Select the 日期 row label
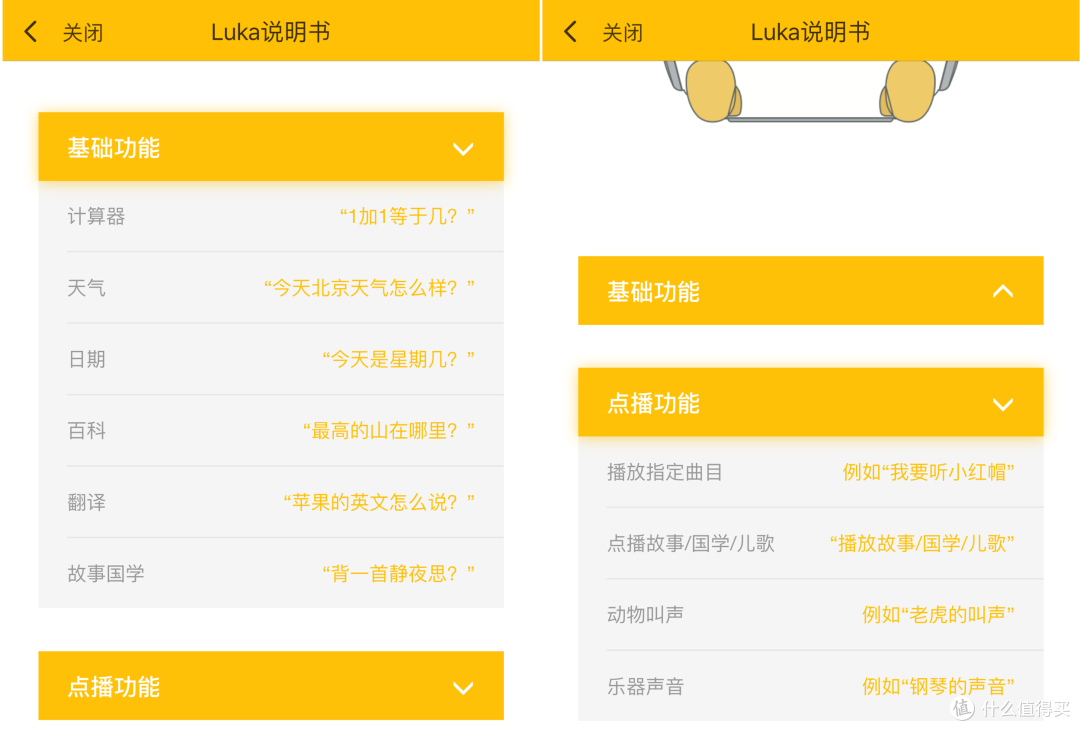The image size is (1080, 731). [87, 359]
